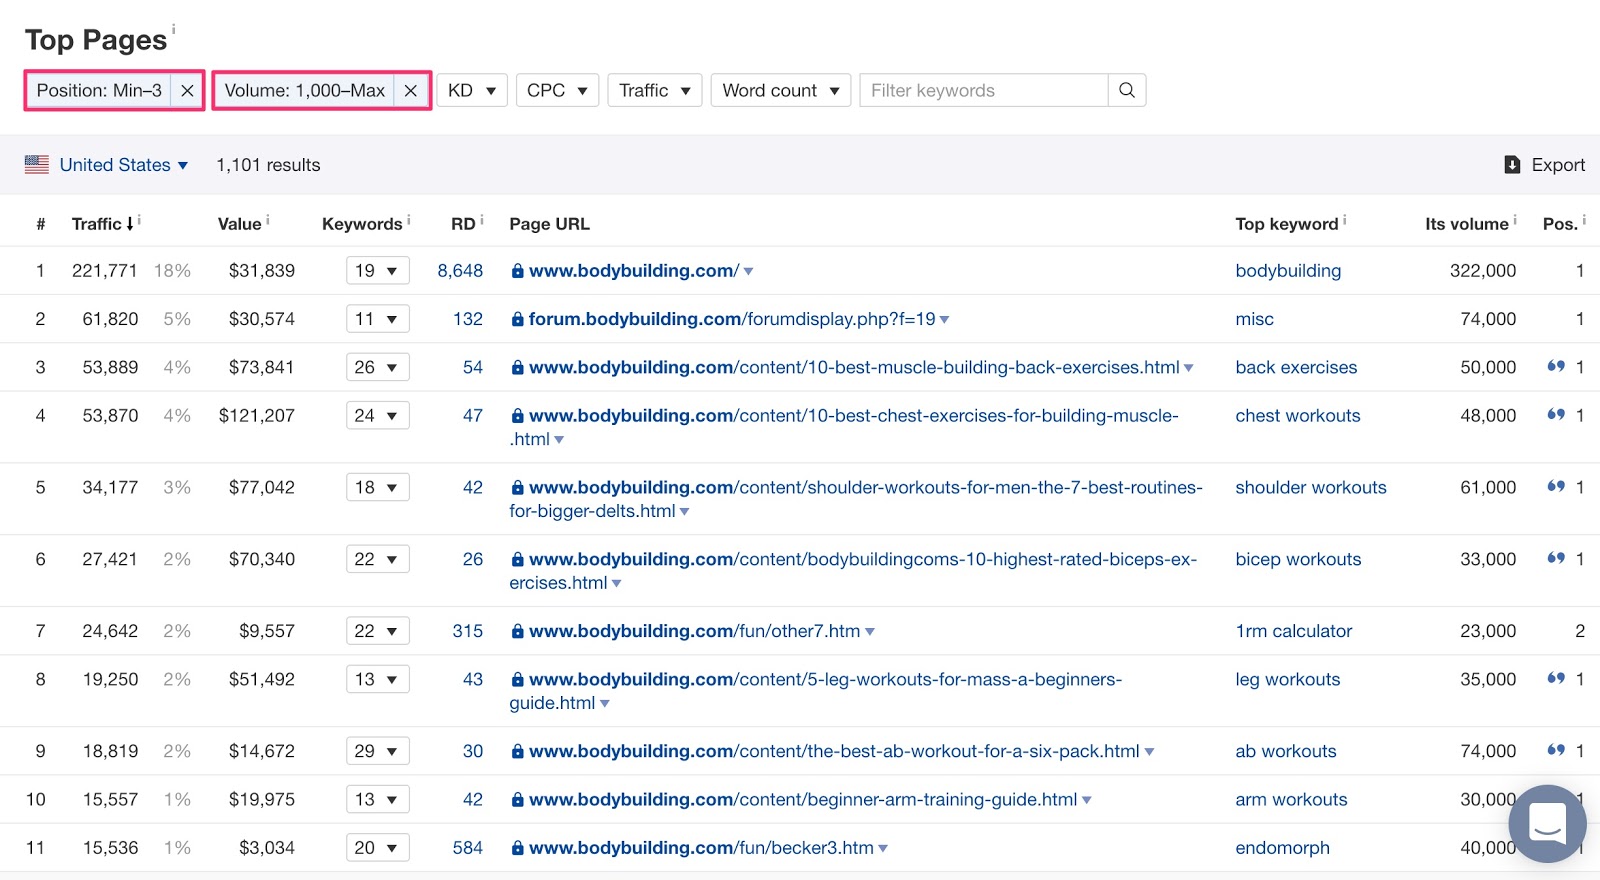Expand the 20 keywords dropdown in row 11
Image resolution: width=1600 pixels, height=880 pixels.
[378, 847]
